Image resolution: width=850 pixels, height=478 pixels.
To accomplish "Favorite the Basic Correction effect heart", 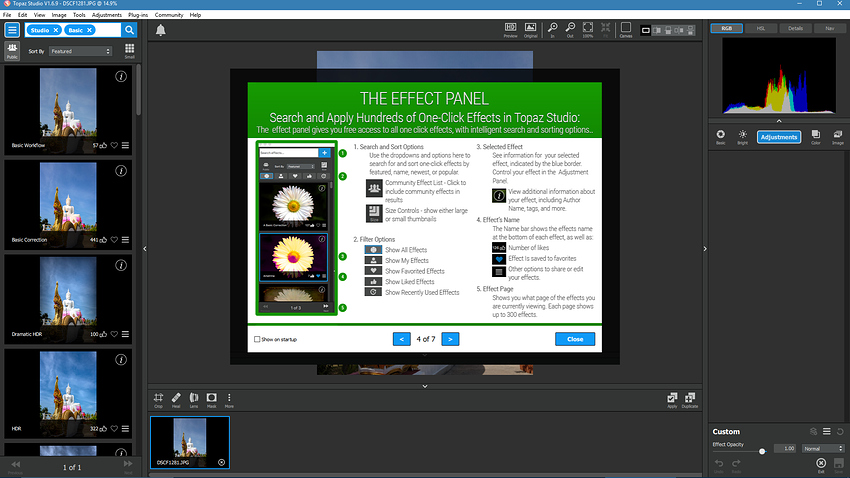I will coord(114,240).
